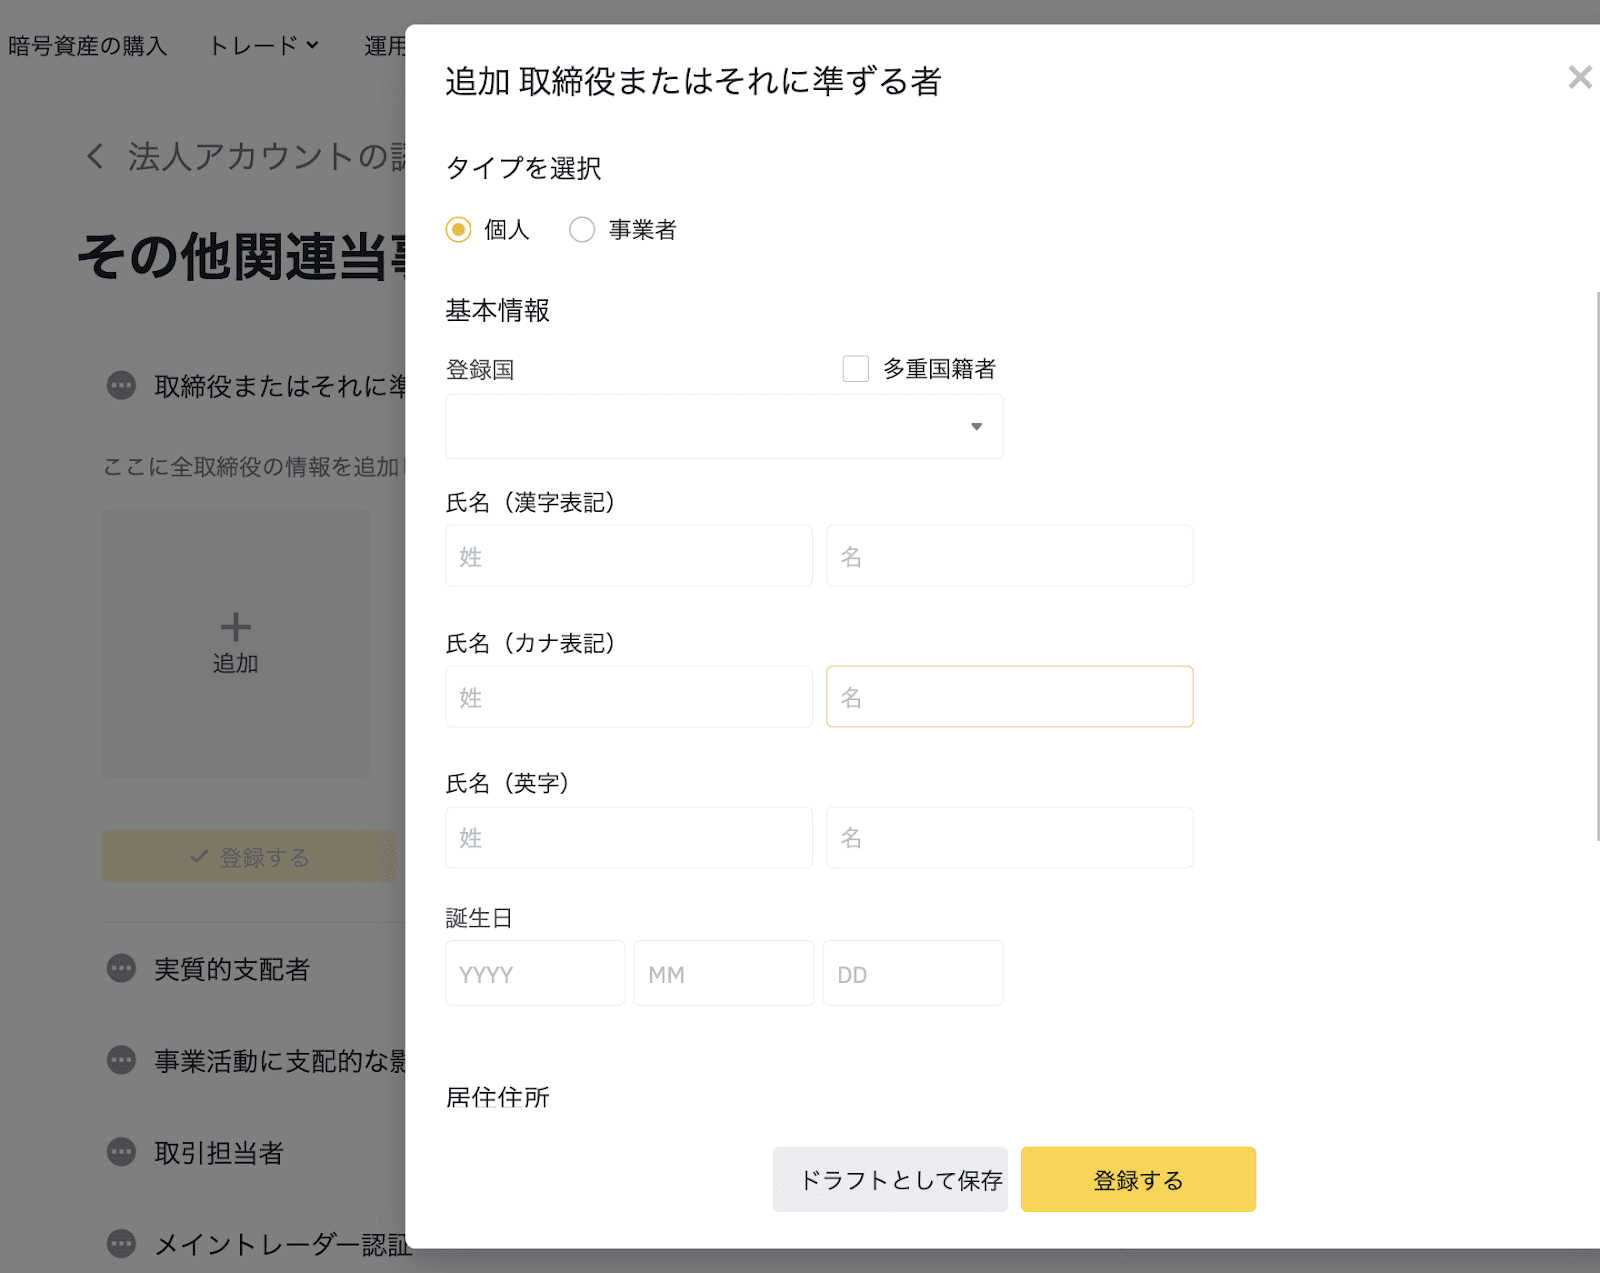Close the add director dialog
Viewport: 1600px width, 1273px height.
[x=1579, y=77]
